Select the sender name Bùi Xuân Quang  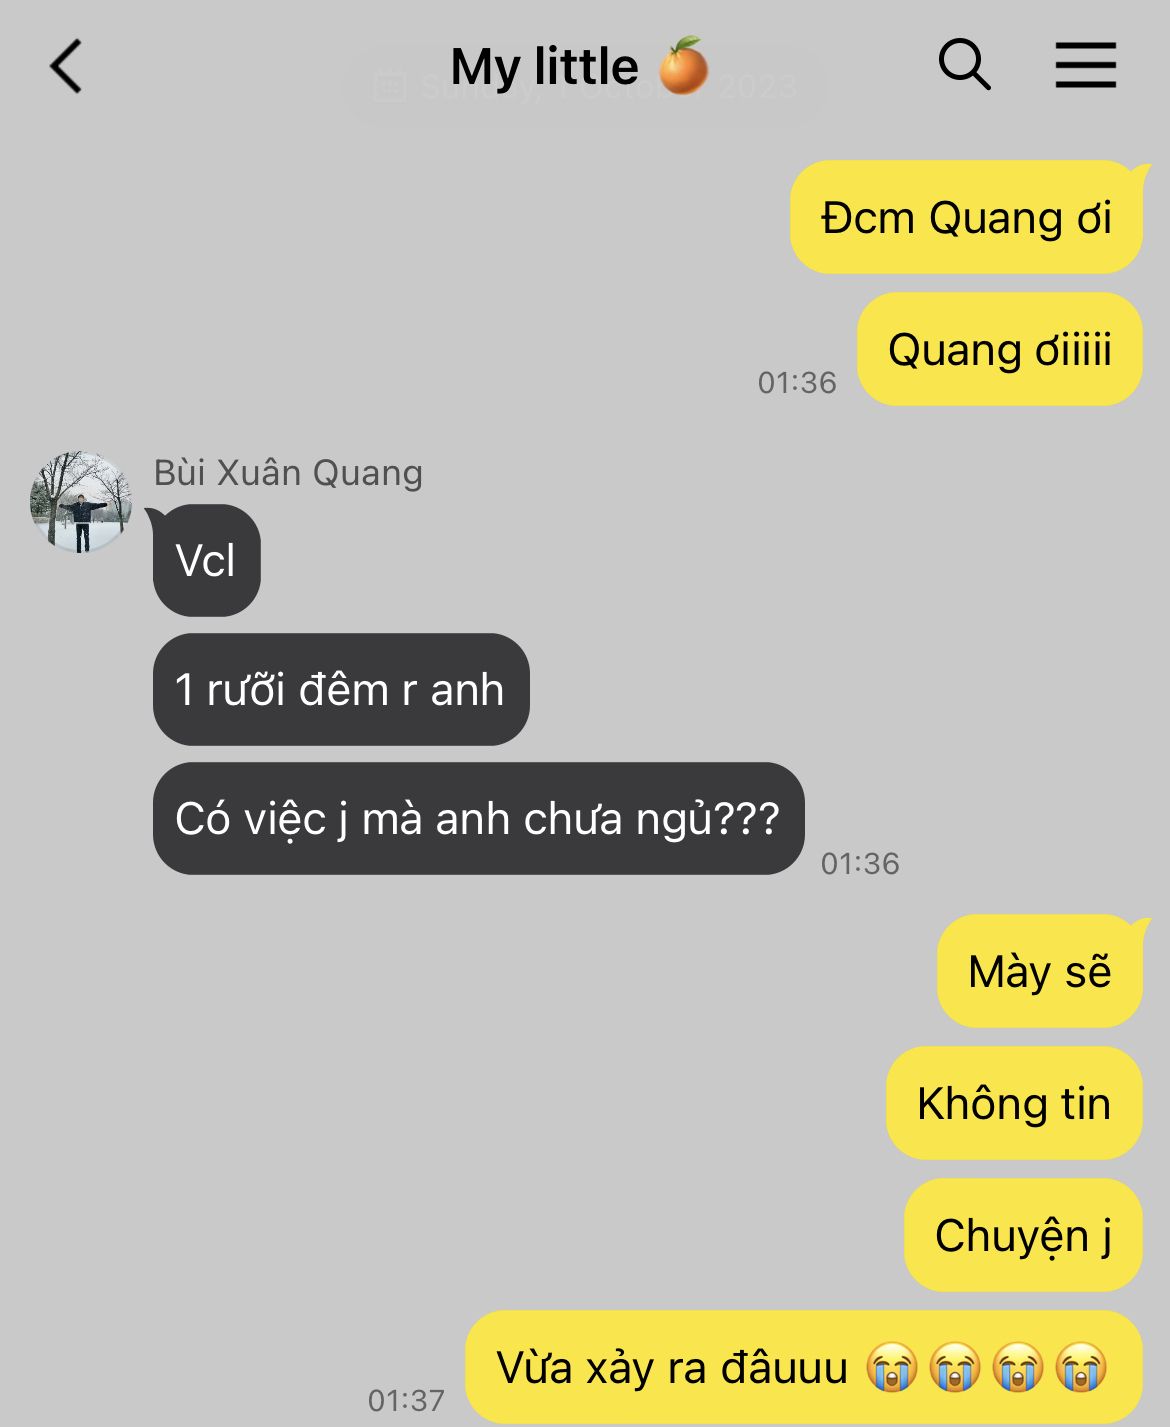288,472
